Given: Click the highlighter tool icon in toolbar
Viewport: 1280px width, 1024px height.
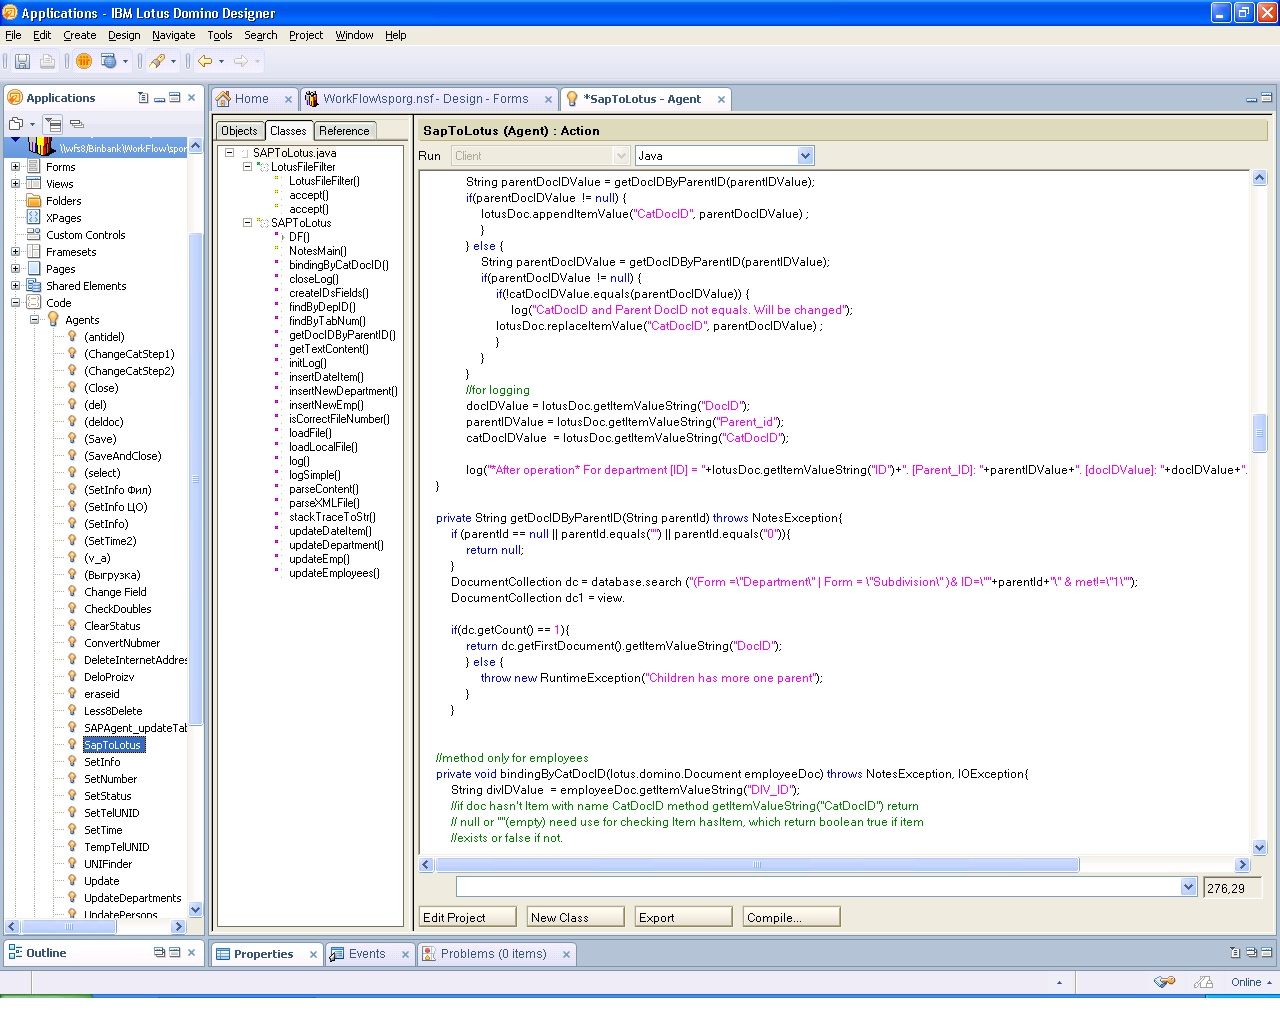Looking at the screenshot, I should pos(157,62).
